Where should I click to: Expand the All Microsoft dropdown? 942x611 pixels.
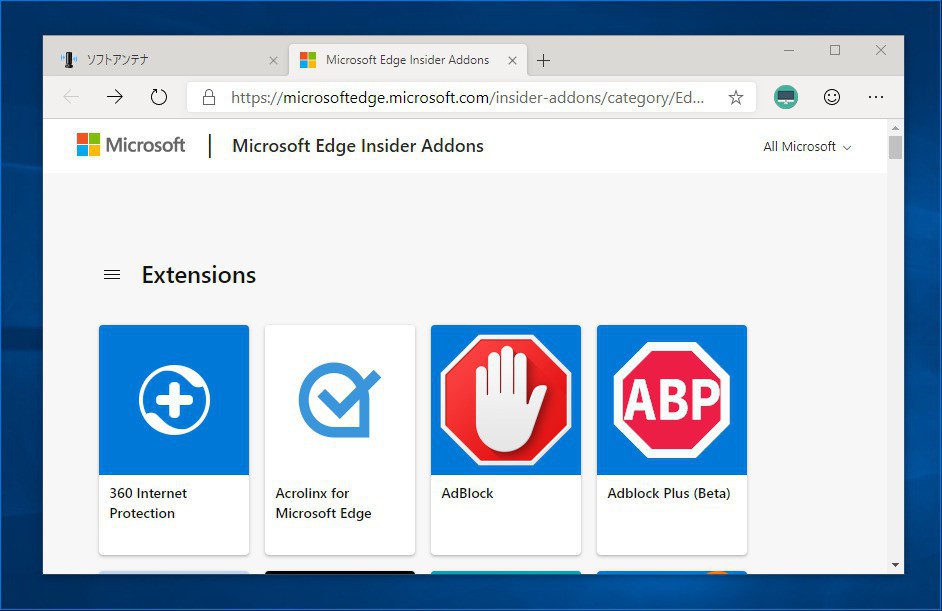807,147
